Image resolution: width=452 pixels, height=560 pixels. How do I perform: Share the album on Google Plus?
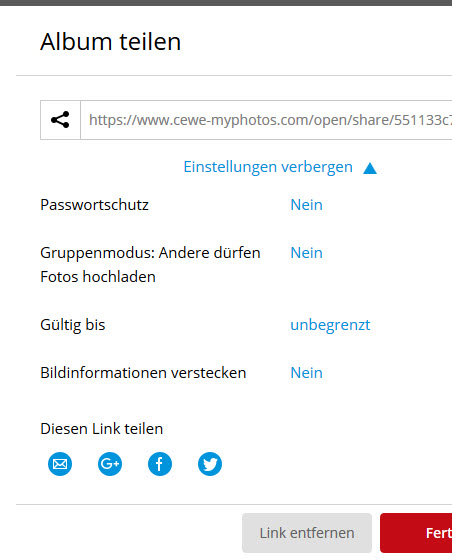coord(110,464)
